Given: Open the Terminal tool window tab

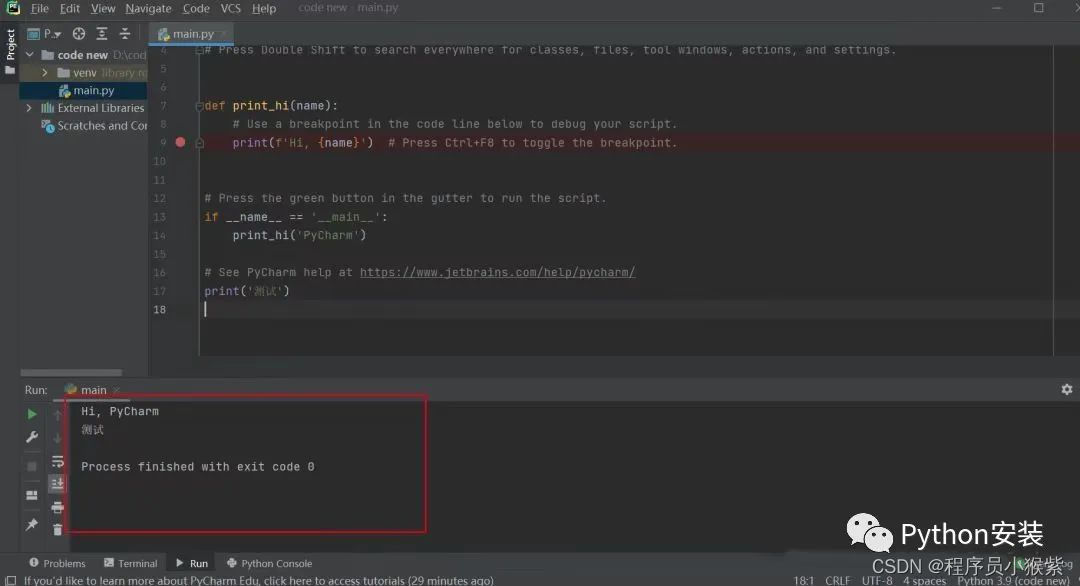Looking at the screenshot, I should pos(130,563).
